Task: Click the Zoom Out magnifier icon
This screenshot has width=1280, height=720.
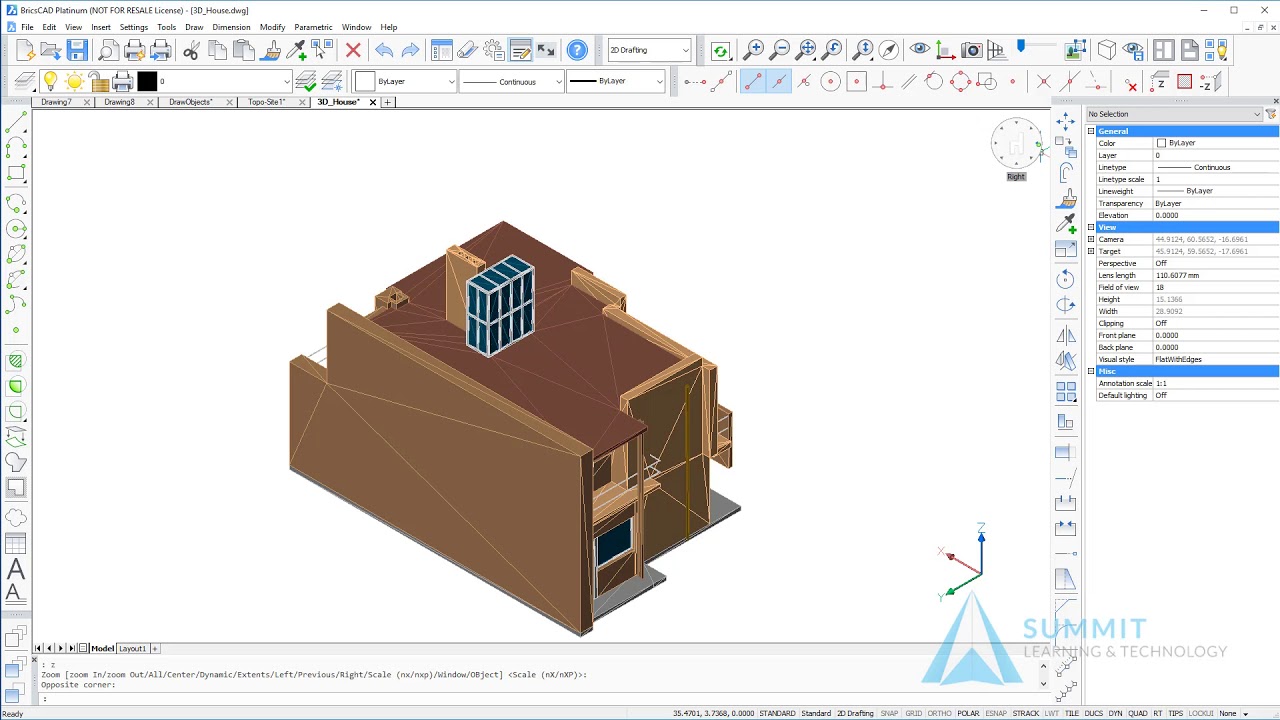Action: coord(781,49)
